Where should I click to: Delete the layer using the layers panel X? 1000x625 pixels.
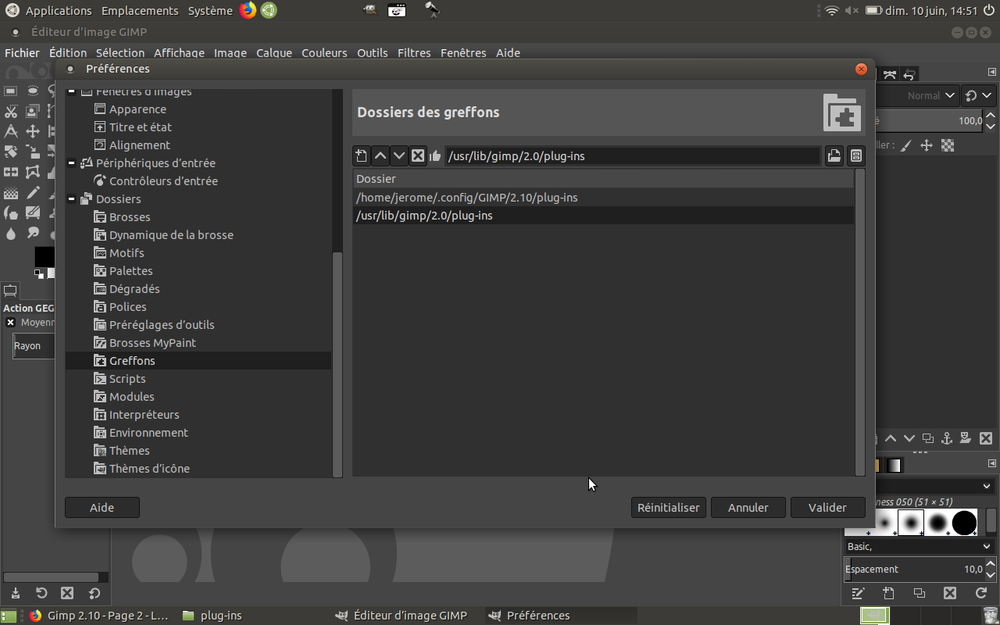(x=986, y=438)
